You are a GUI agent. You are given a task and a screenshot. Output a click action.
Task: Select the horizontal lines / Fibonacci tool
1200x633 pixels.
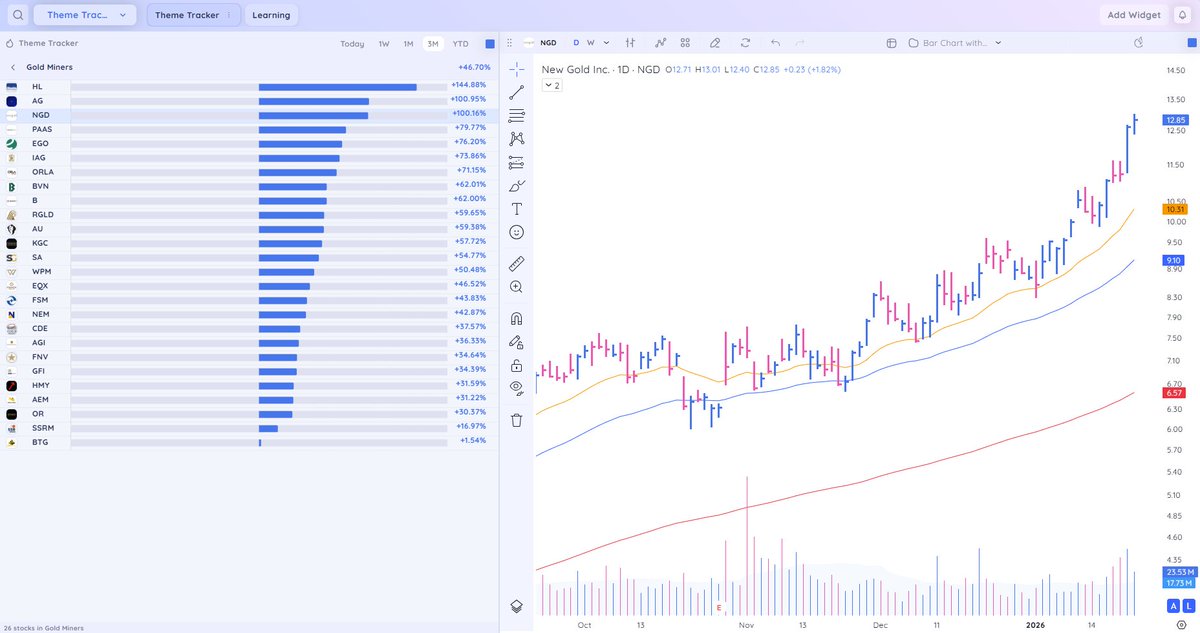pos(516,116)
